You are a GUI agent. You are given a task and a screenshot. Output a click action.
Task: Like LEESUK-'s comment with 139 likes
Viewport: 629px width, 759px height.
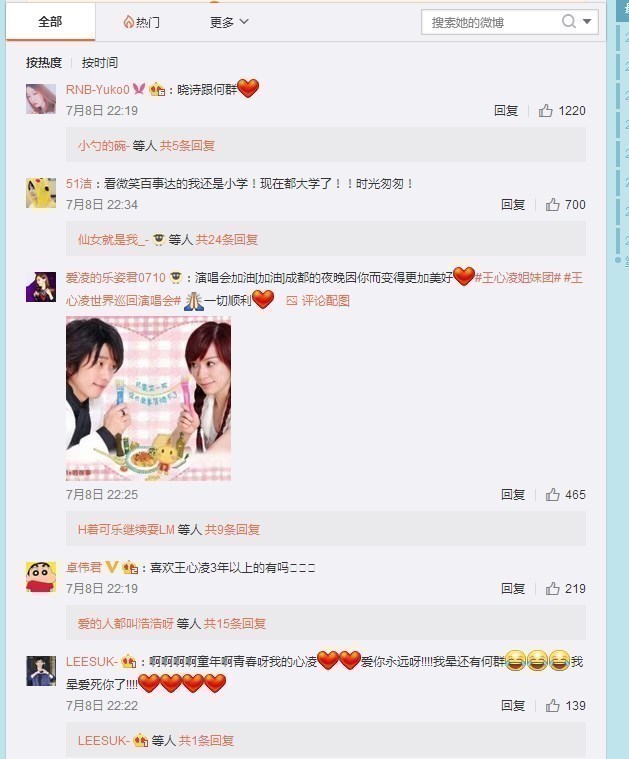[552, 706]
